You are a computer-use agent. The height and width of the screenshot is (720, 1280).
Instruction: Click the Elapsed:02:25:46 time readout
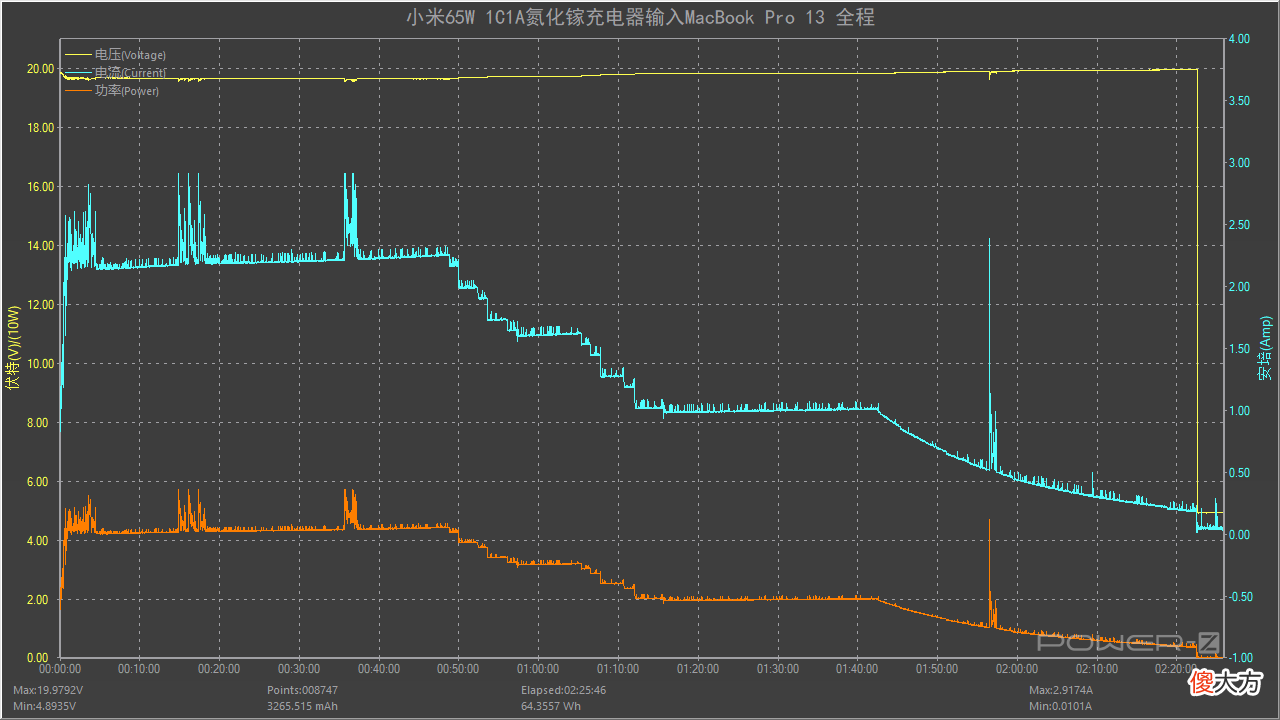point(563,690)
